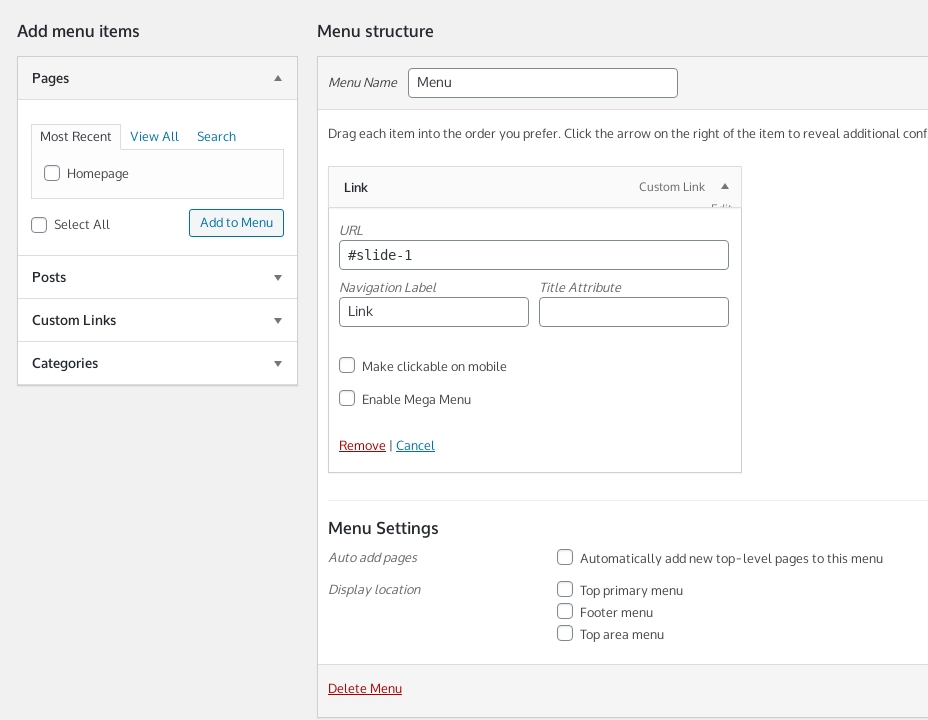Screen dimensions: 928x720
Task: Assign menu to Top primary menu
Action: click(565, 589)
